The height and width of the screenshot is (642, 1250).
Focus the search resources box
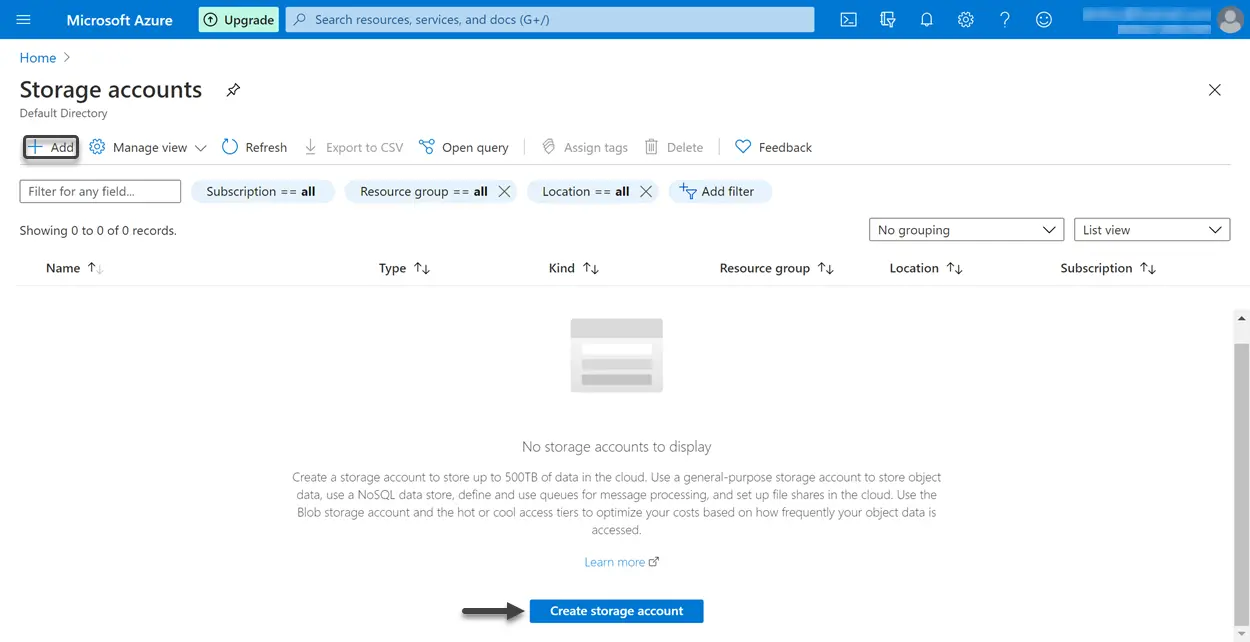[550, 19]
